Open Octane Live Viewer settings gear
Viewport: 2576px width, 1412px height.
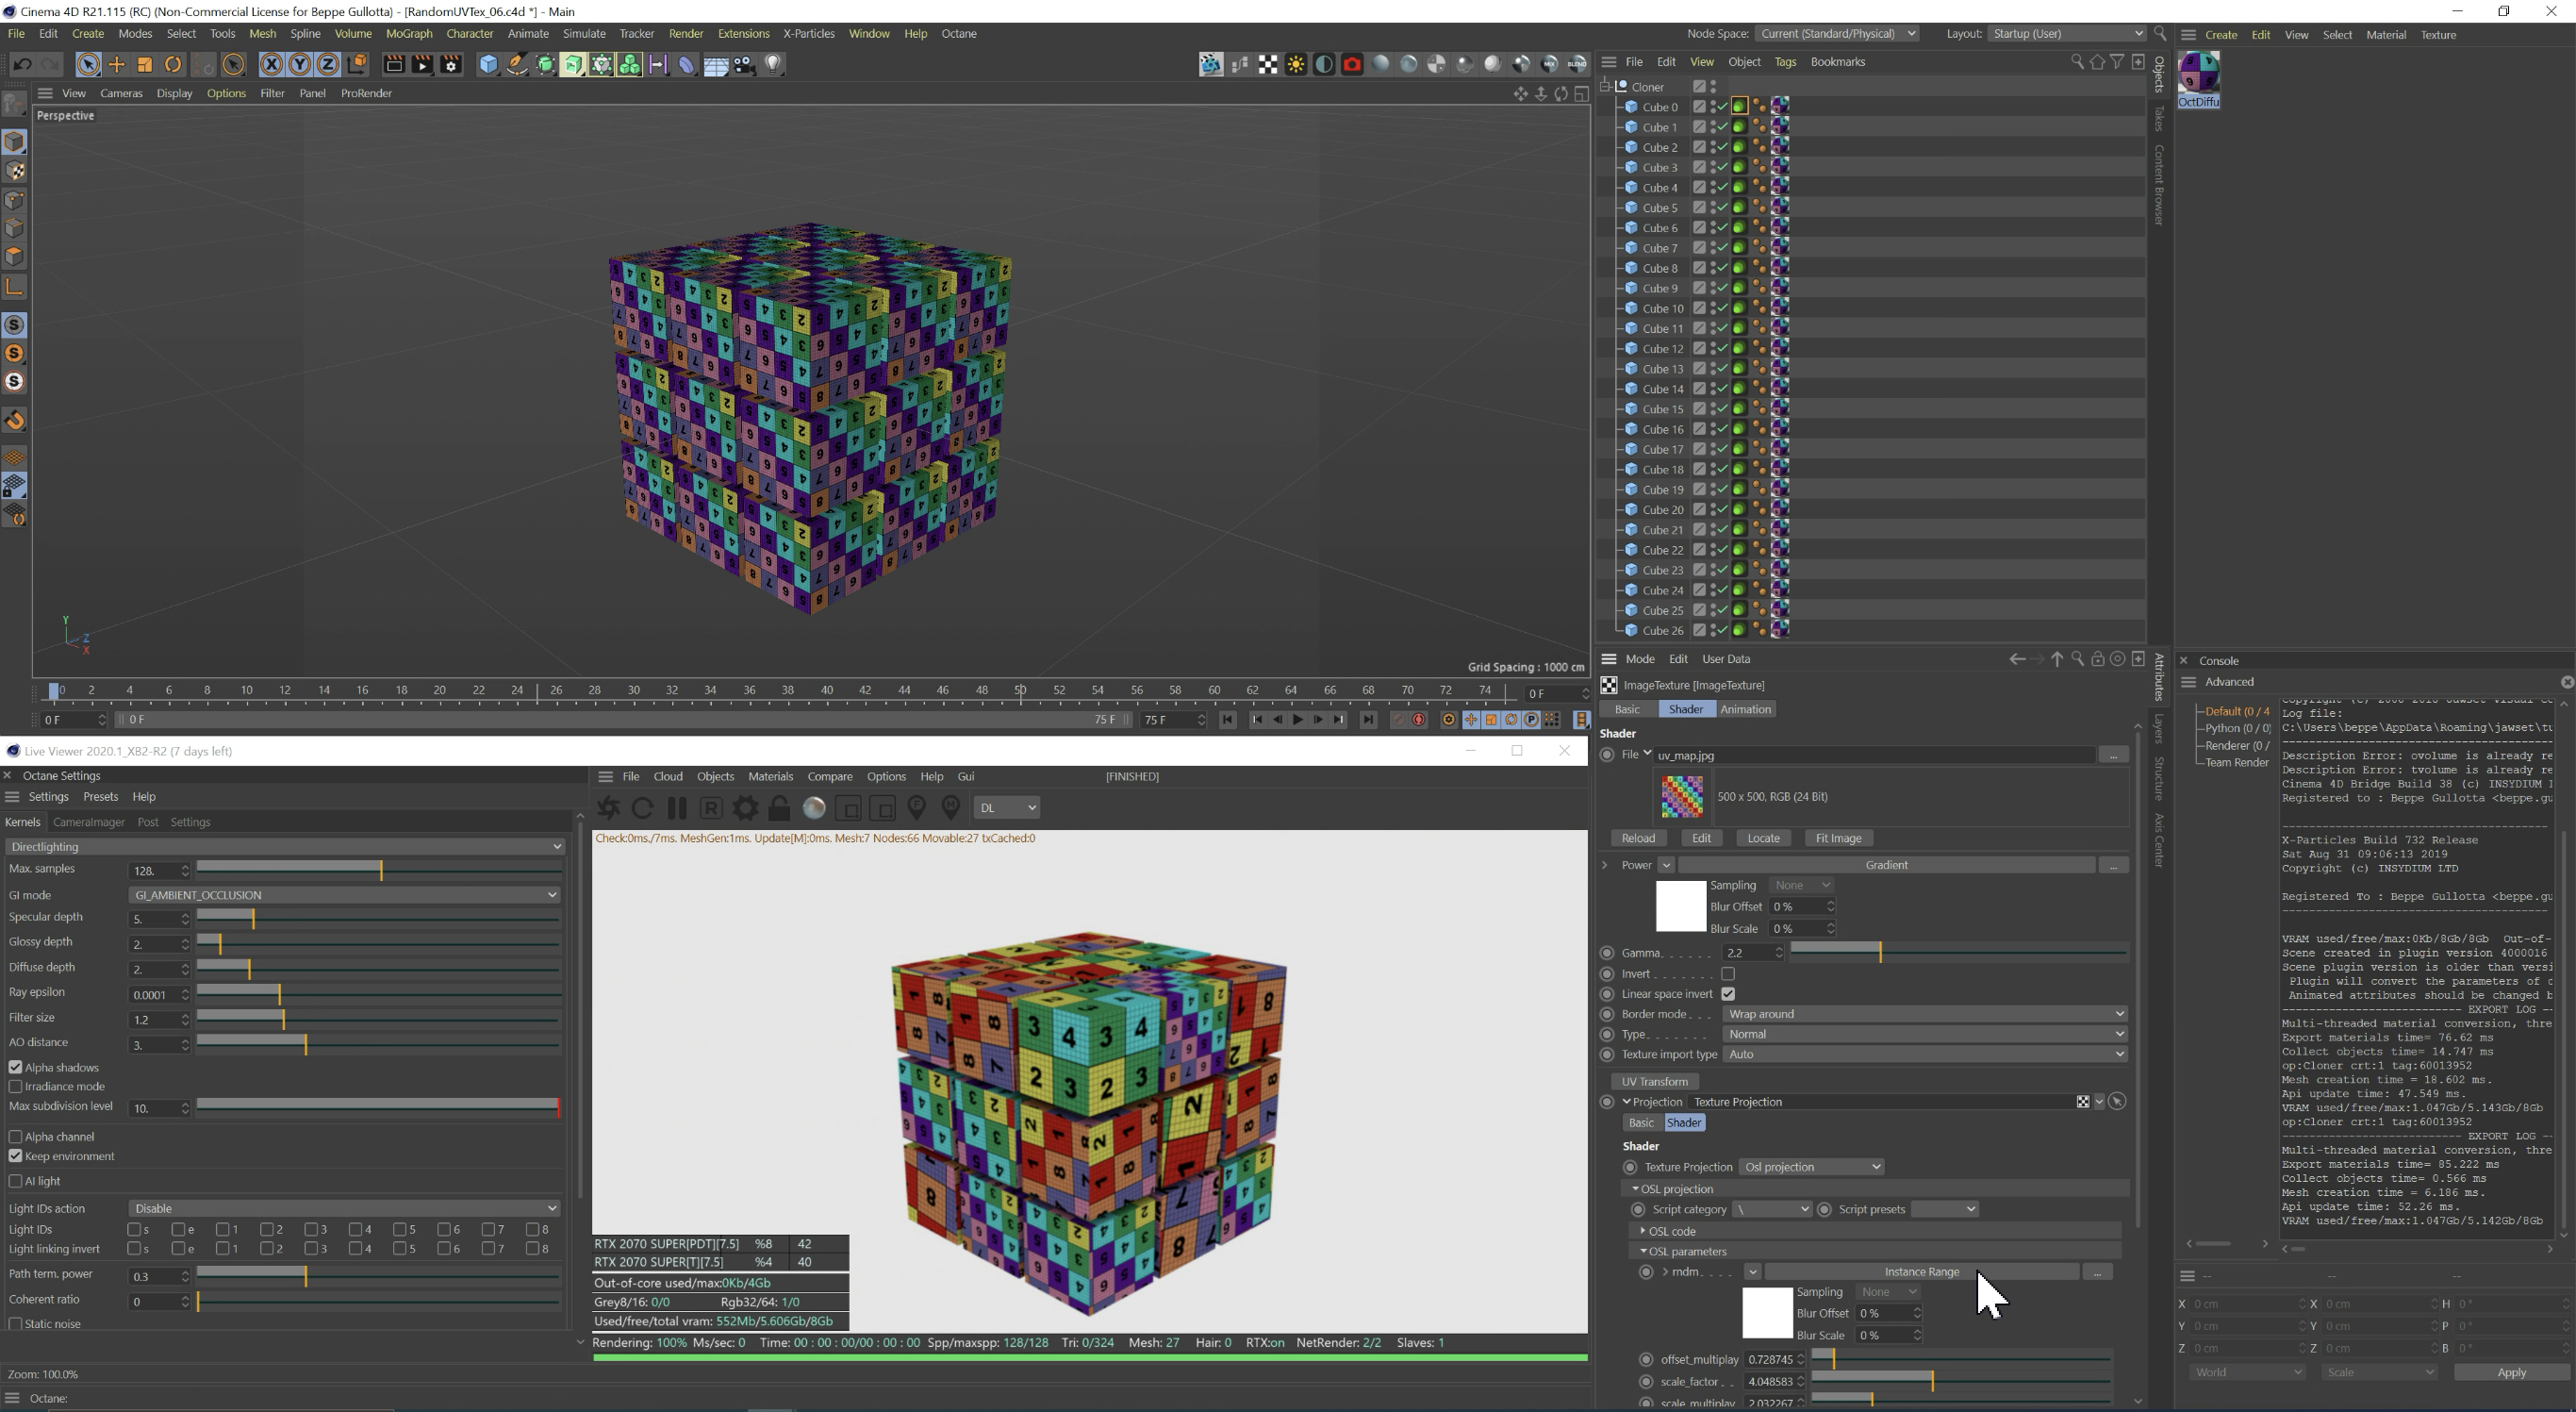click(745, 808)
